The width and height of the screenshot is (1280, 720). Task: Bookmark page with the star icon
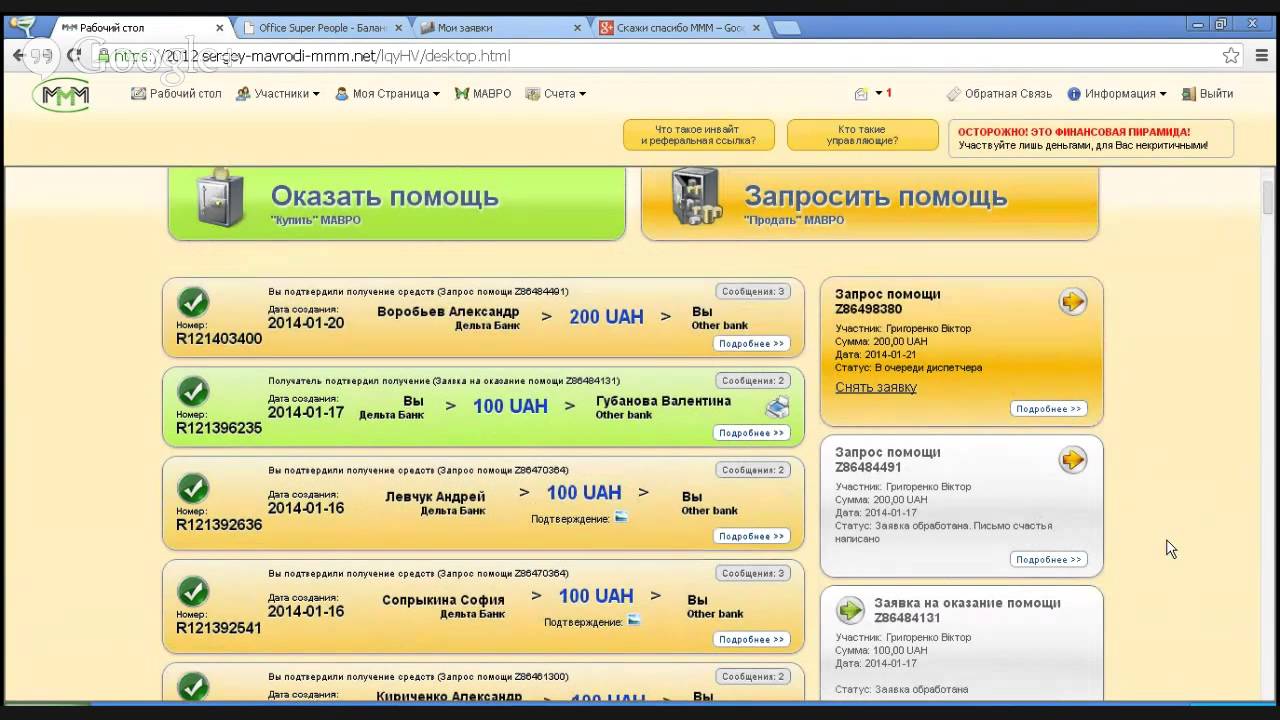[1231, 56]
